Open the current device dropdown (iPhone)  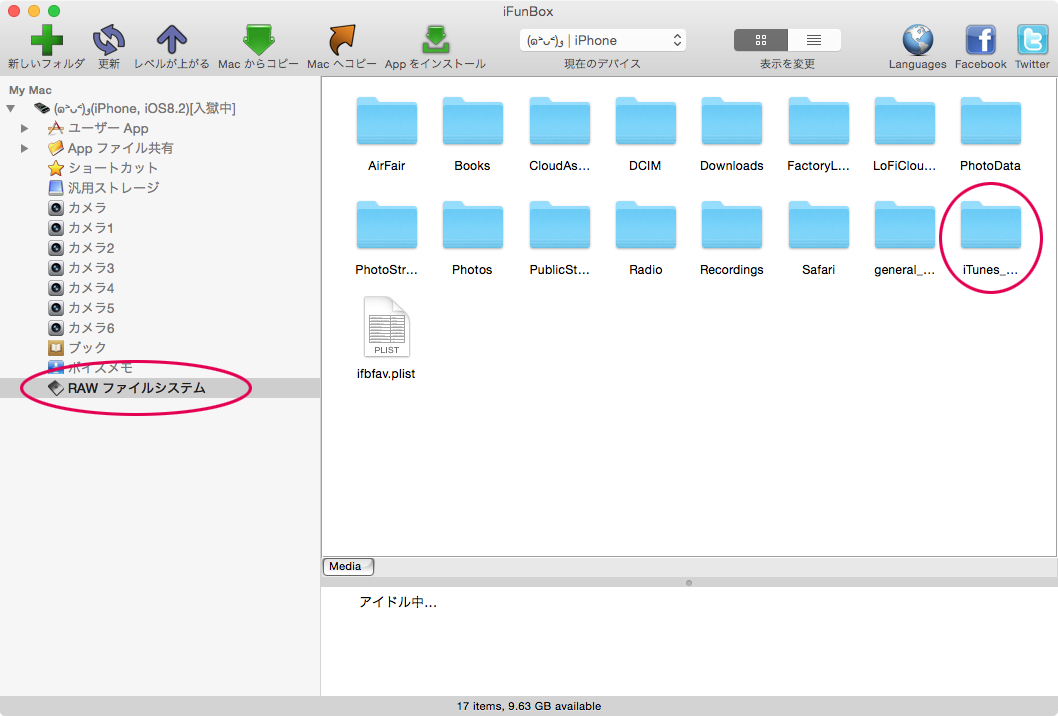click(603, 40)
